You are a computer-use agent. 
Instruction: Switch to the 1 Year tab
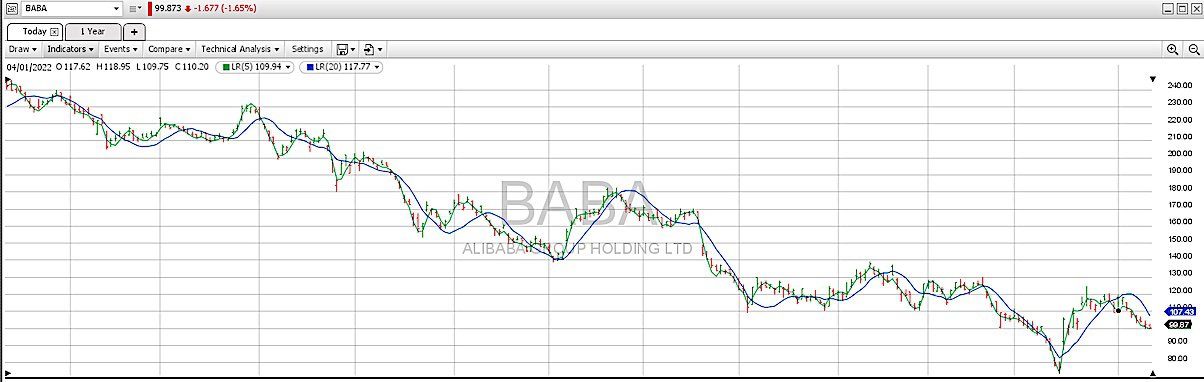(93, 31)
